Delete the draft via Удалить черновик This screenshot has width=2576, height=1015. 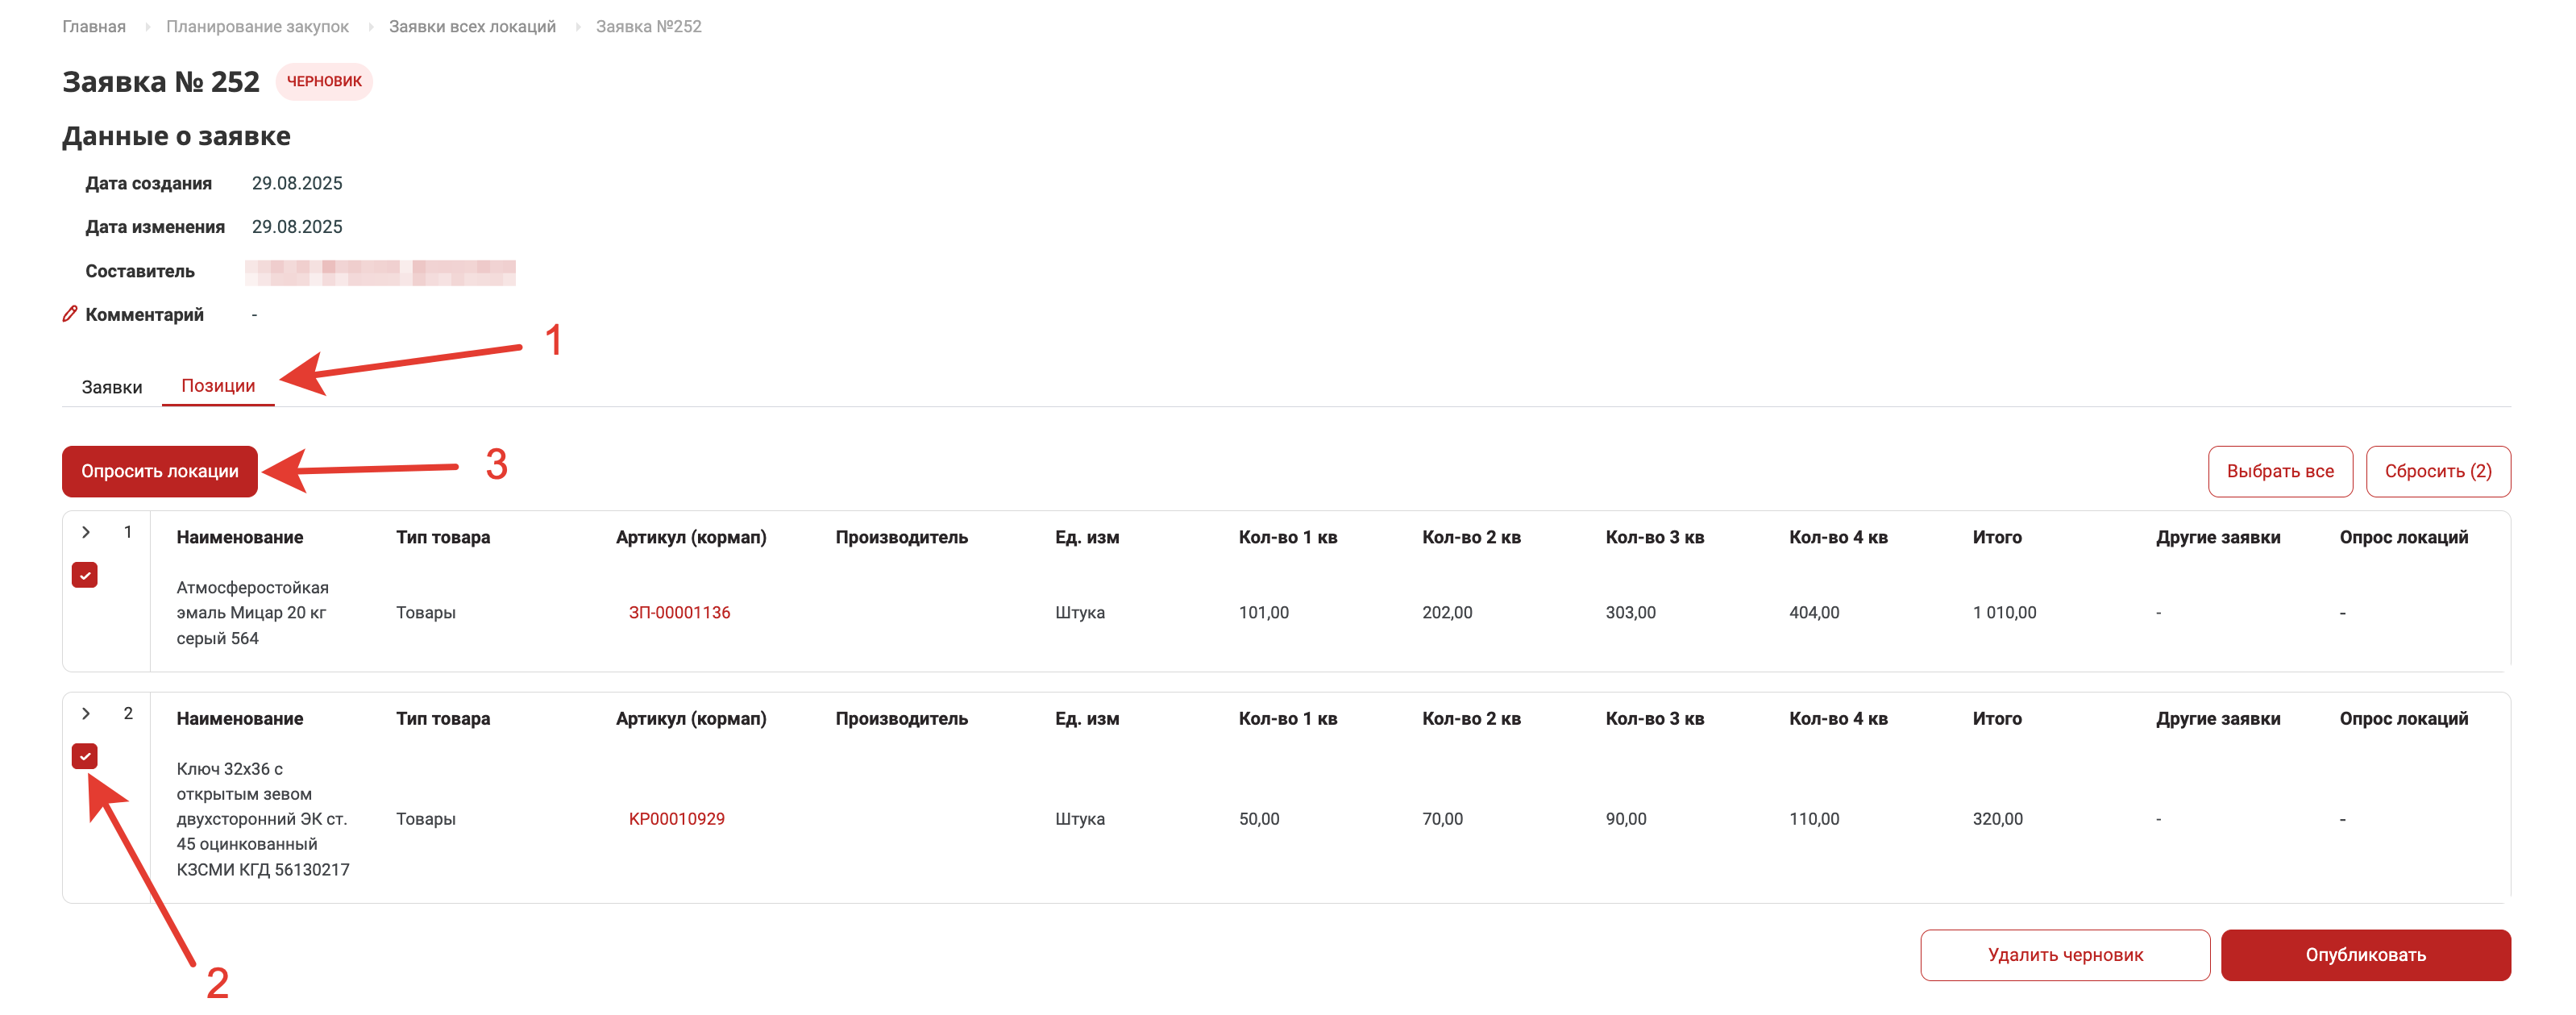click(x=2064, y=955)
